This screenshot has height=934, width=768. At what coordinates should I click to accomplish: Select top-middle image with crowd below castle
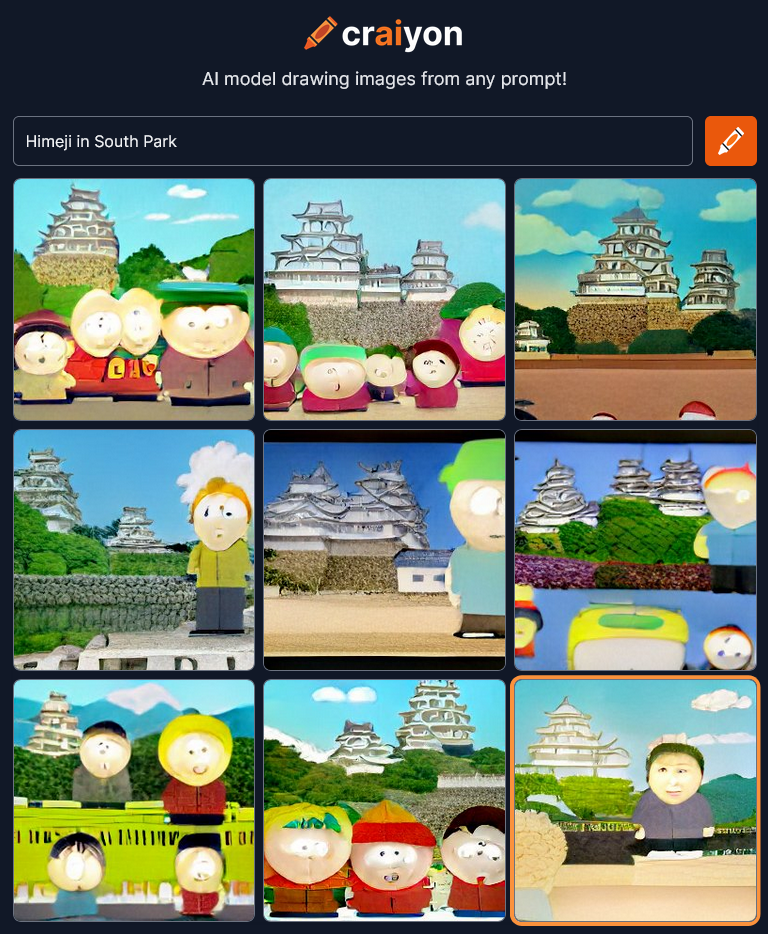[x=384, y=300]
